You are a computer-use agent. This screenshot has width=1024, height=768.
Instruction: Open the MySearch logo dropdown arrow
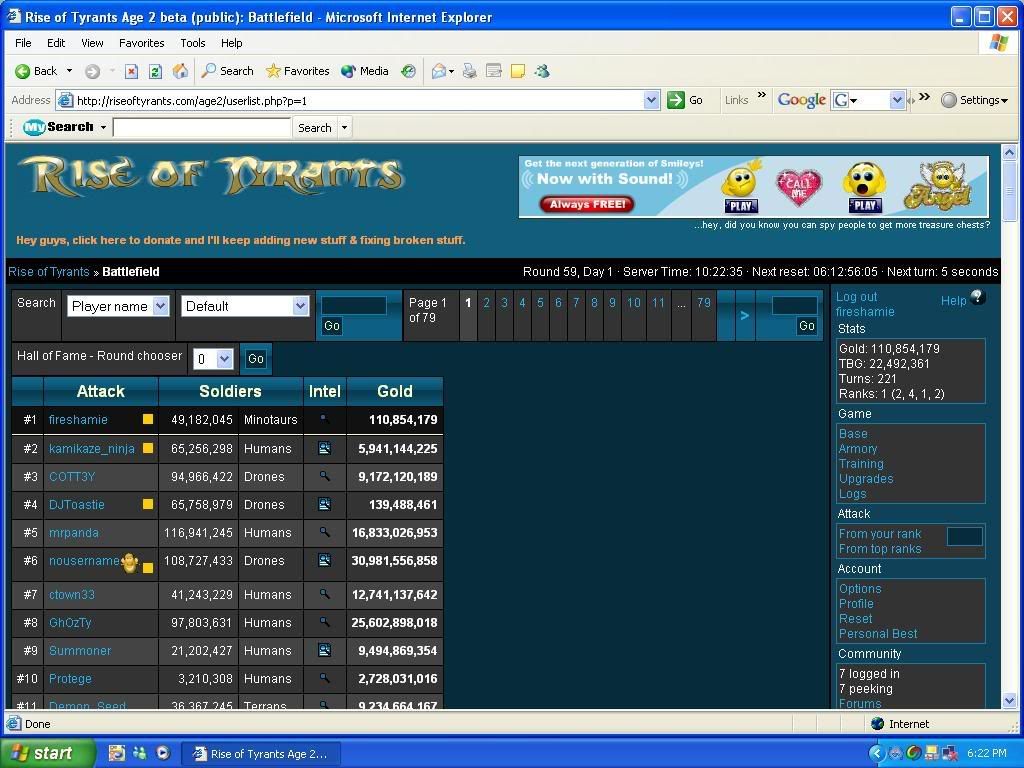(x=103, y=127)
